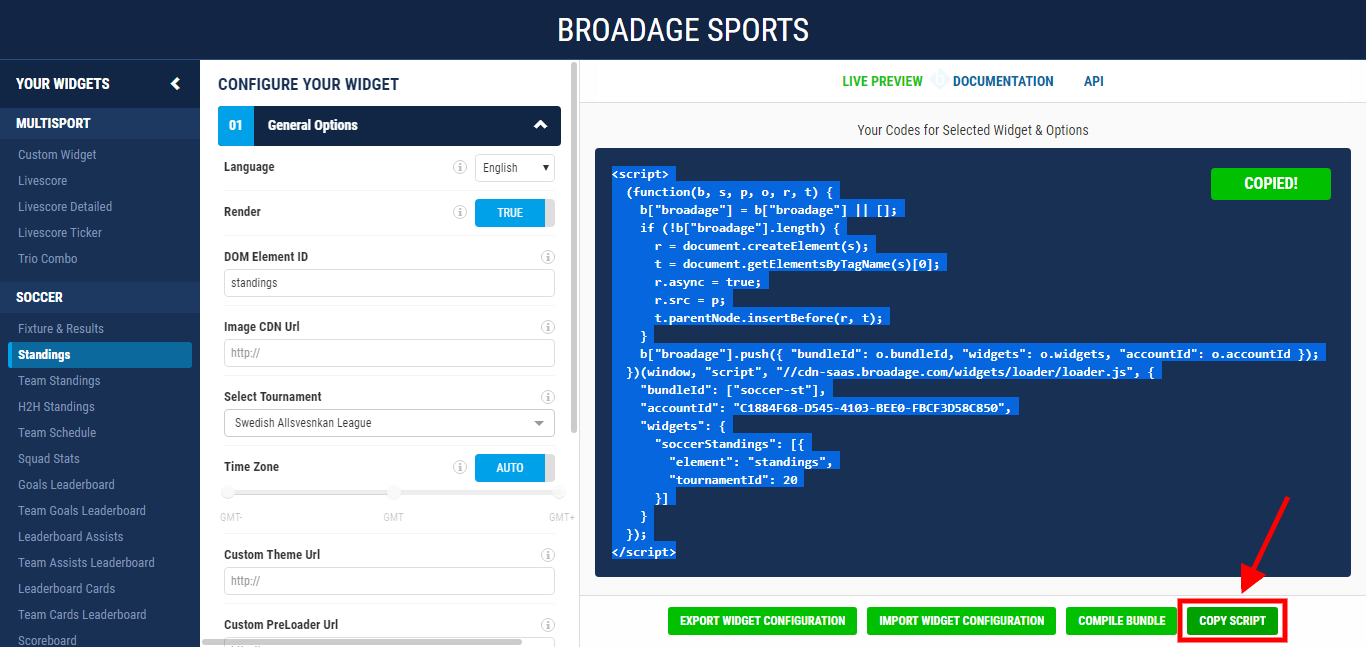Open the Trio Combo widget
This screenshot has width=1366, height=647.
coord(47,259)
